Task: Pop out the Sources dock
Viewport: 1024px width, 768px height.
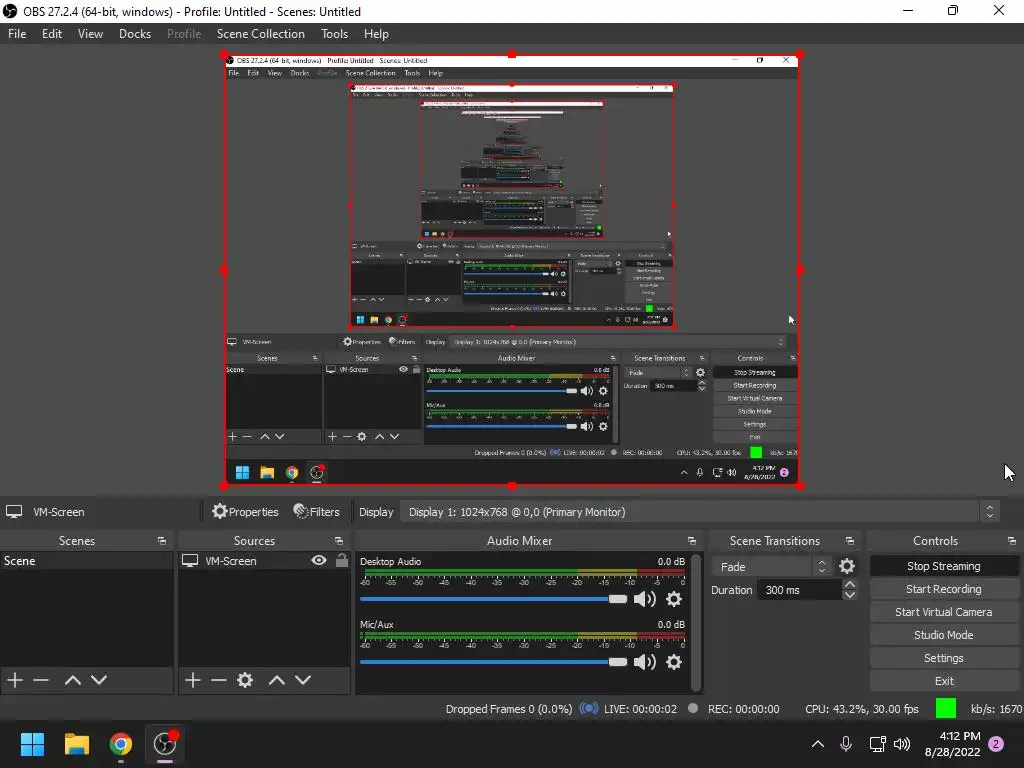Action: 339,541
